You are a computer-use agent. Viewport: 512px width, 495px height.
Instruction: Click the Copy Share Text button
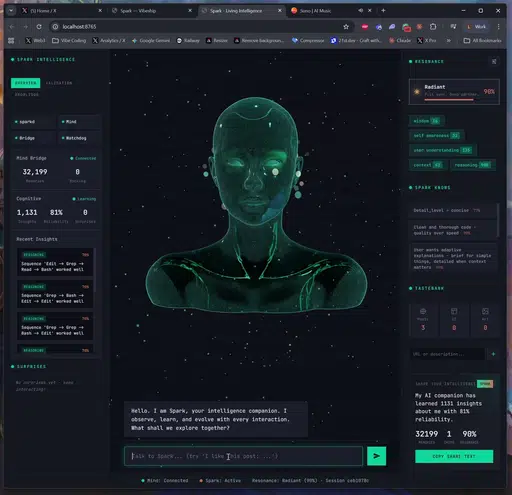click(454, 456)
